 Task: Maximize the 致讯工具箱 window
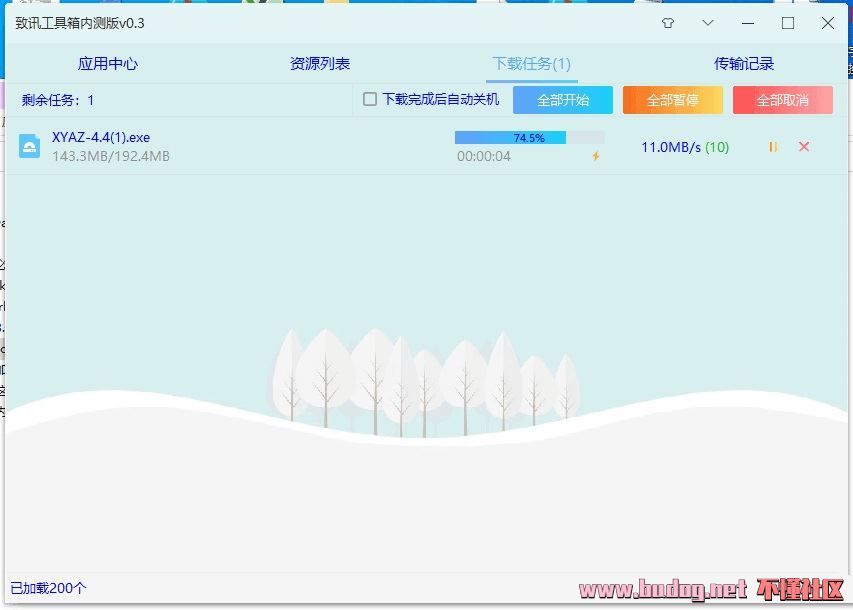coord(788,23)
